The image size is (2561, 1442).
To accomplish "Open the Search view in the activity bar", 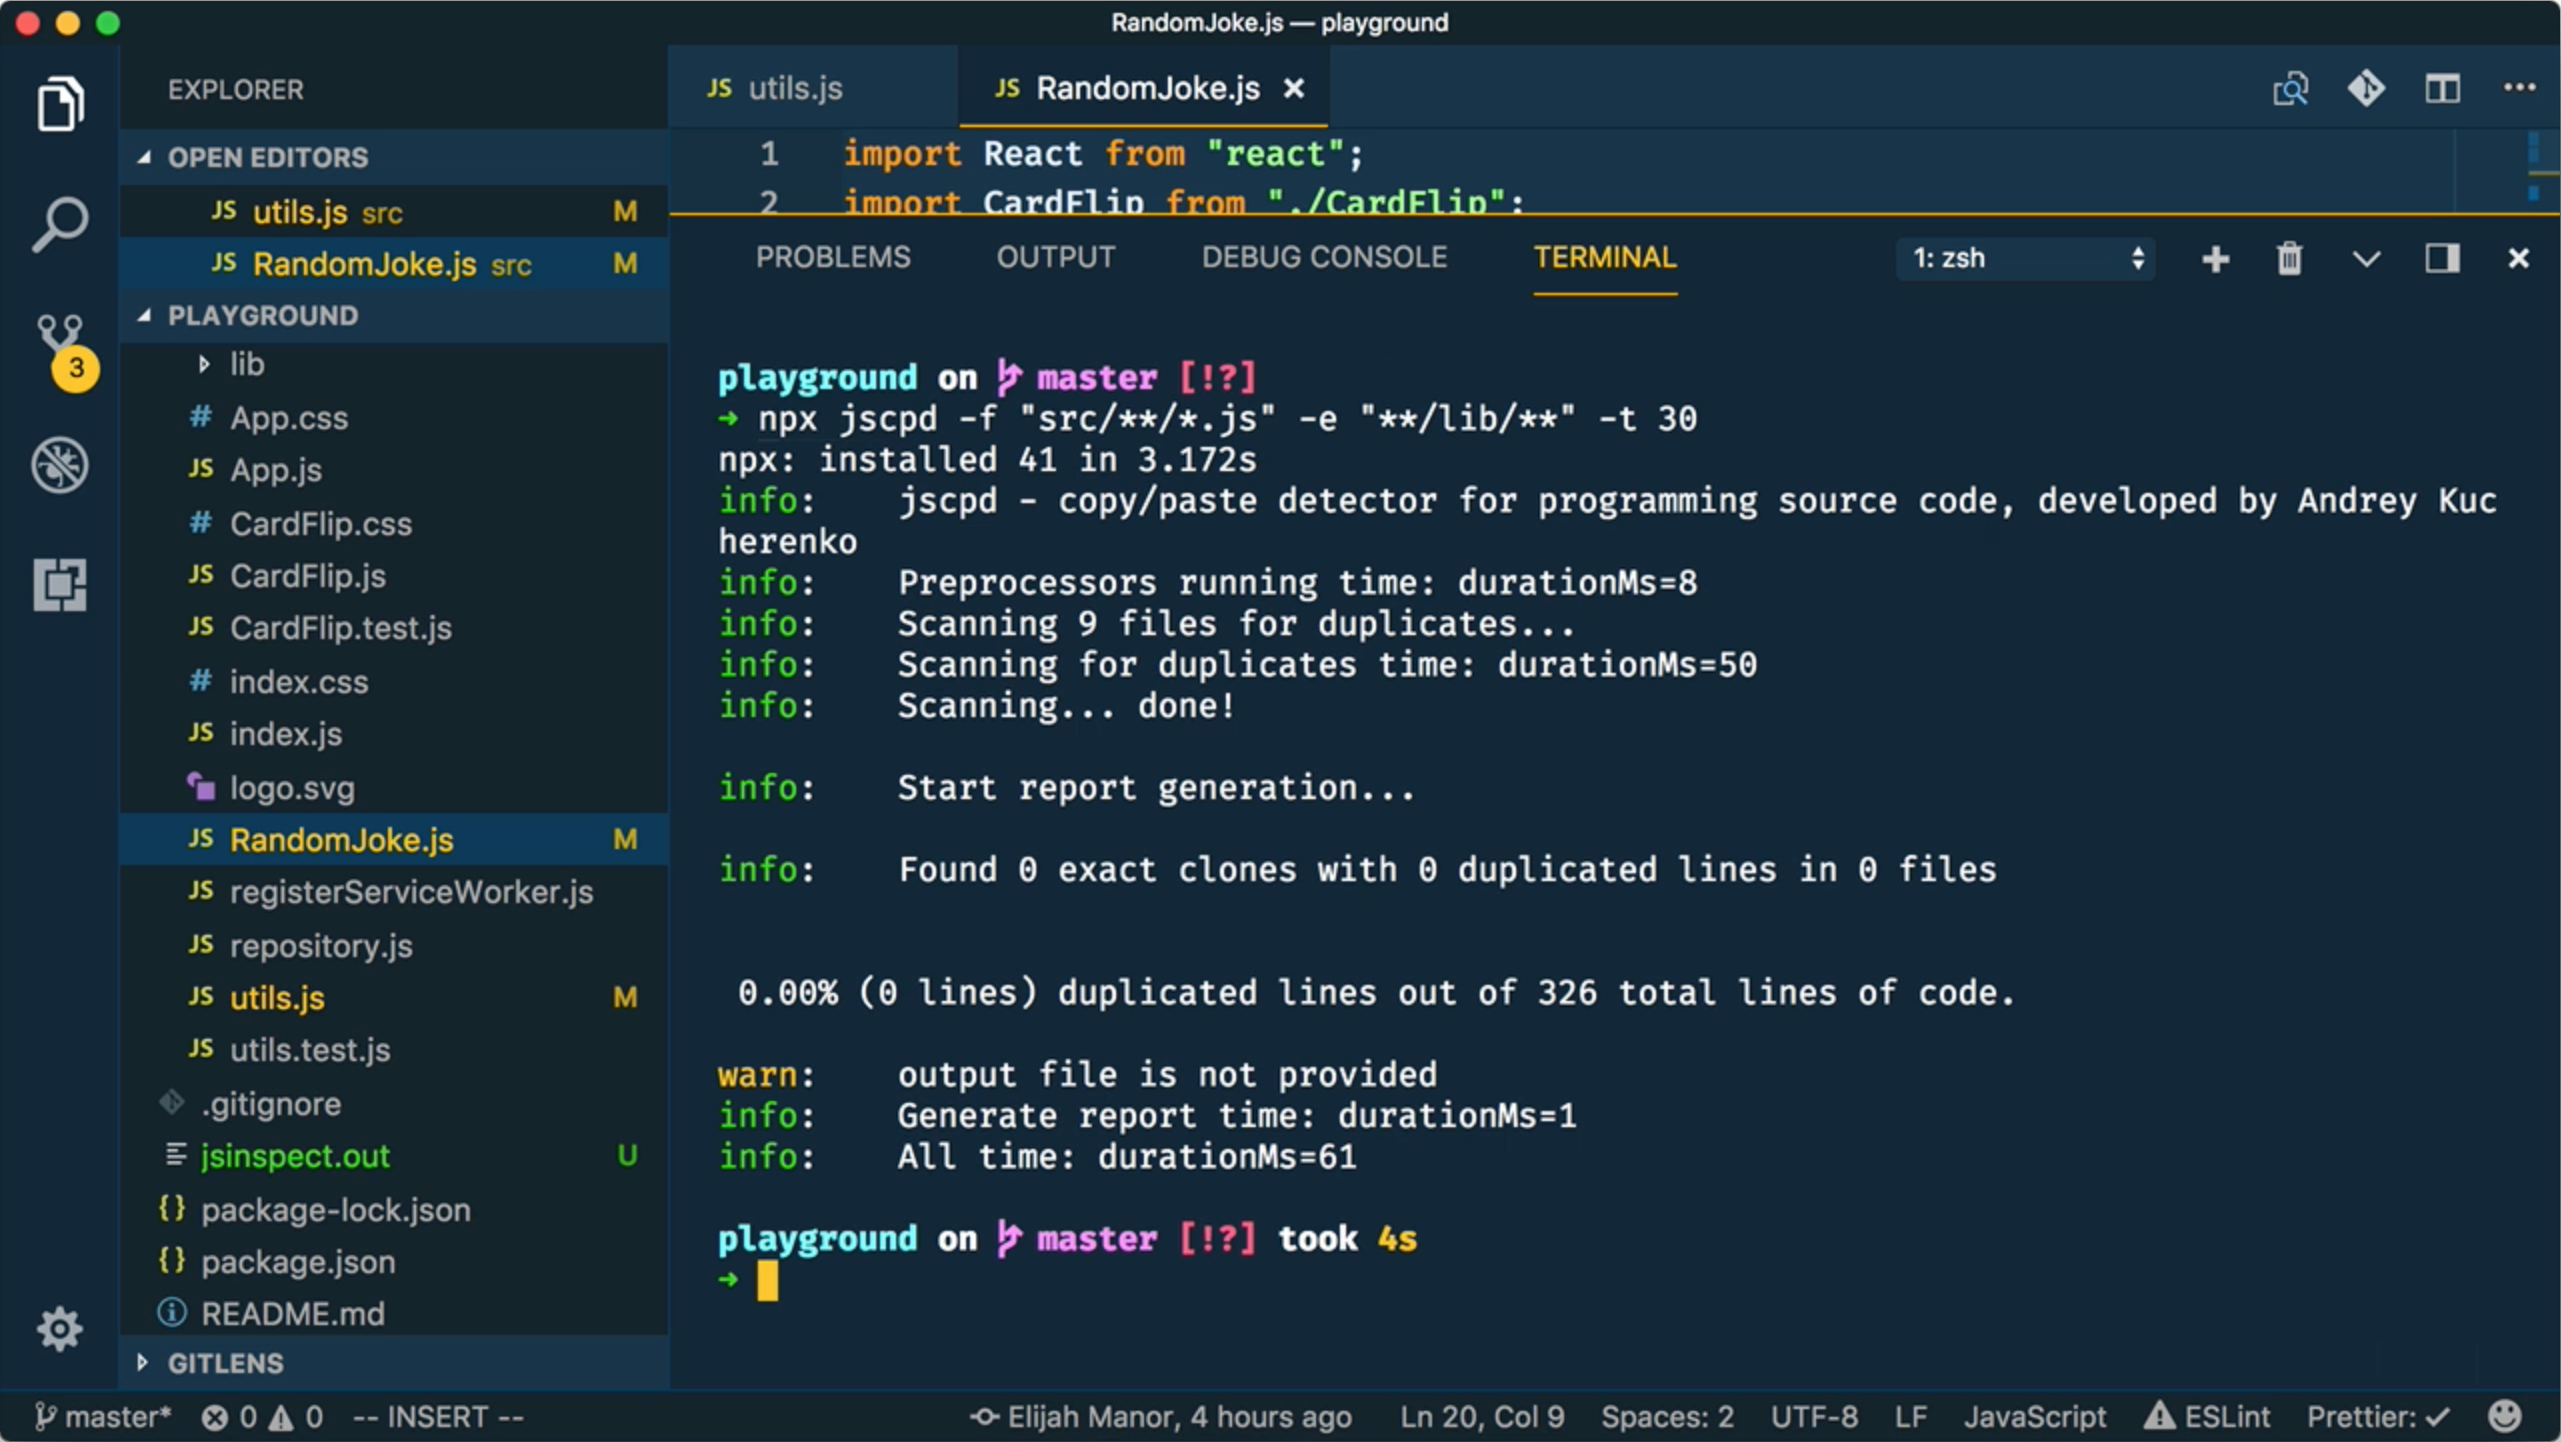I will point(60,223).
